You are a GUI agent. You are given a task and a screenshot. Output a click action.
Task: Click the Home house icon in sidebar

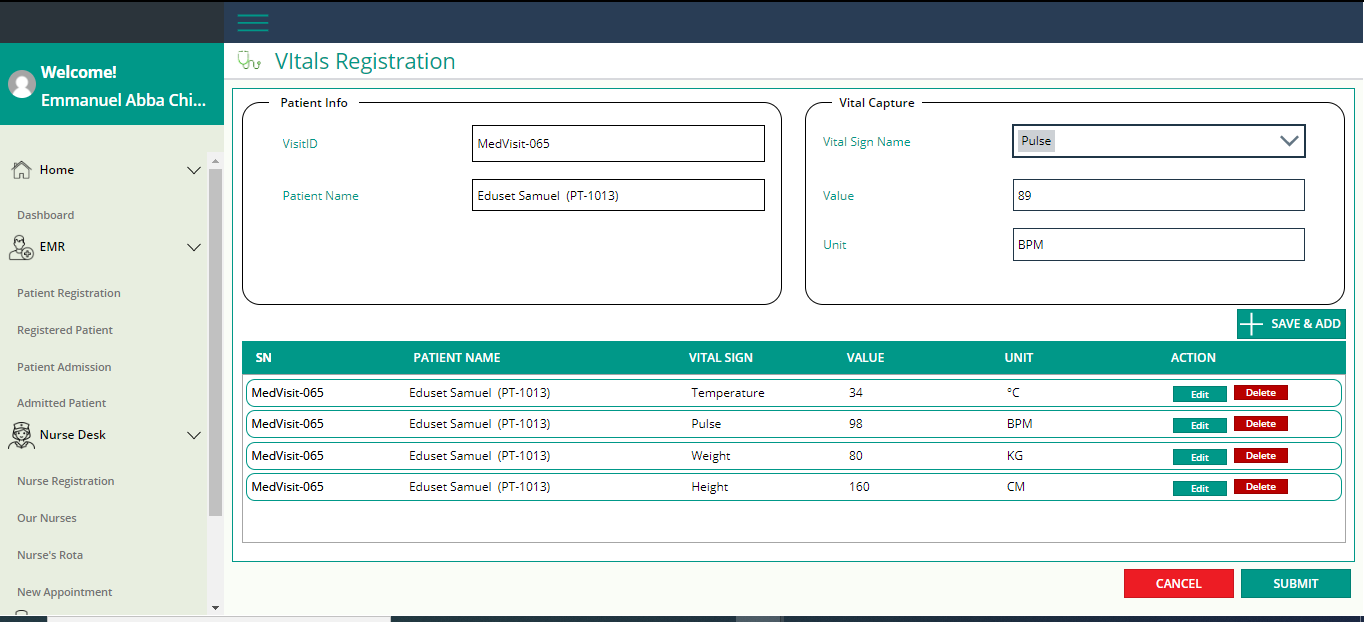[x=21, y=170]
